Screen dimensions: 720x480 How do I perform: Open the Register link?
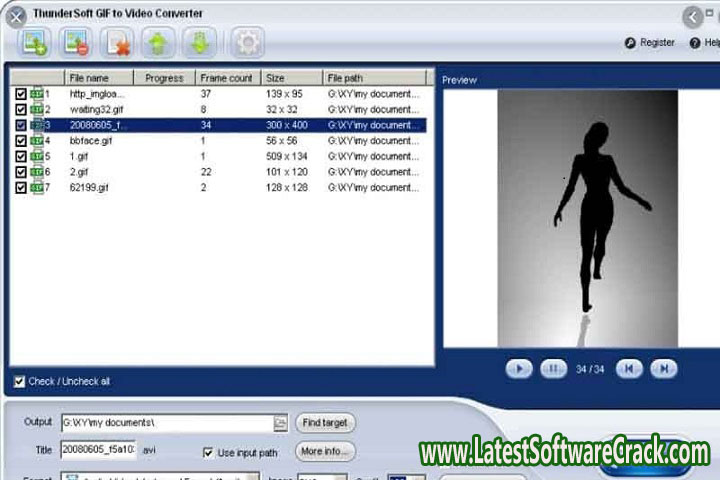(x=649, y=43)
